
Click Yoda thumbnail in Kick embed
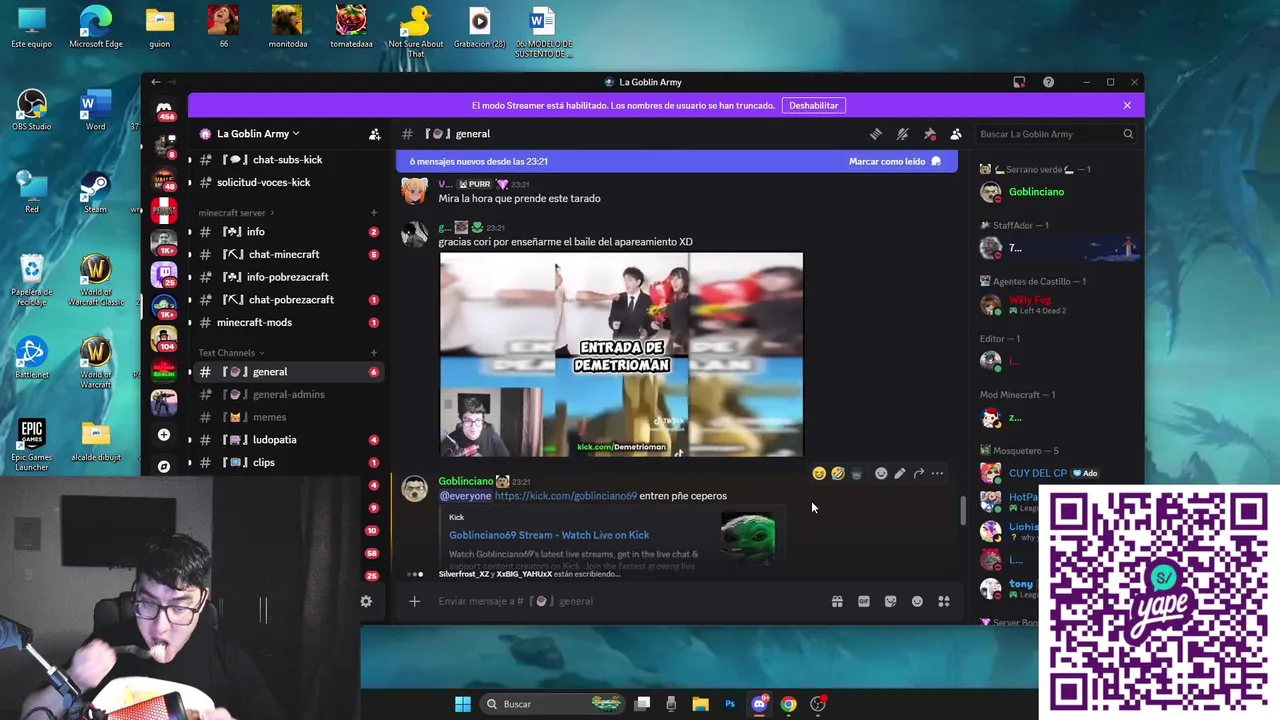click(x=748, y=538)
